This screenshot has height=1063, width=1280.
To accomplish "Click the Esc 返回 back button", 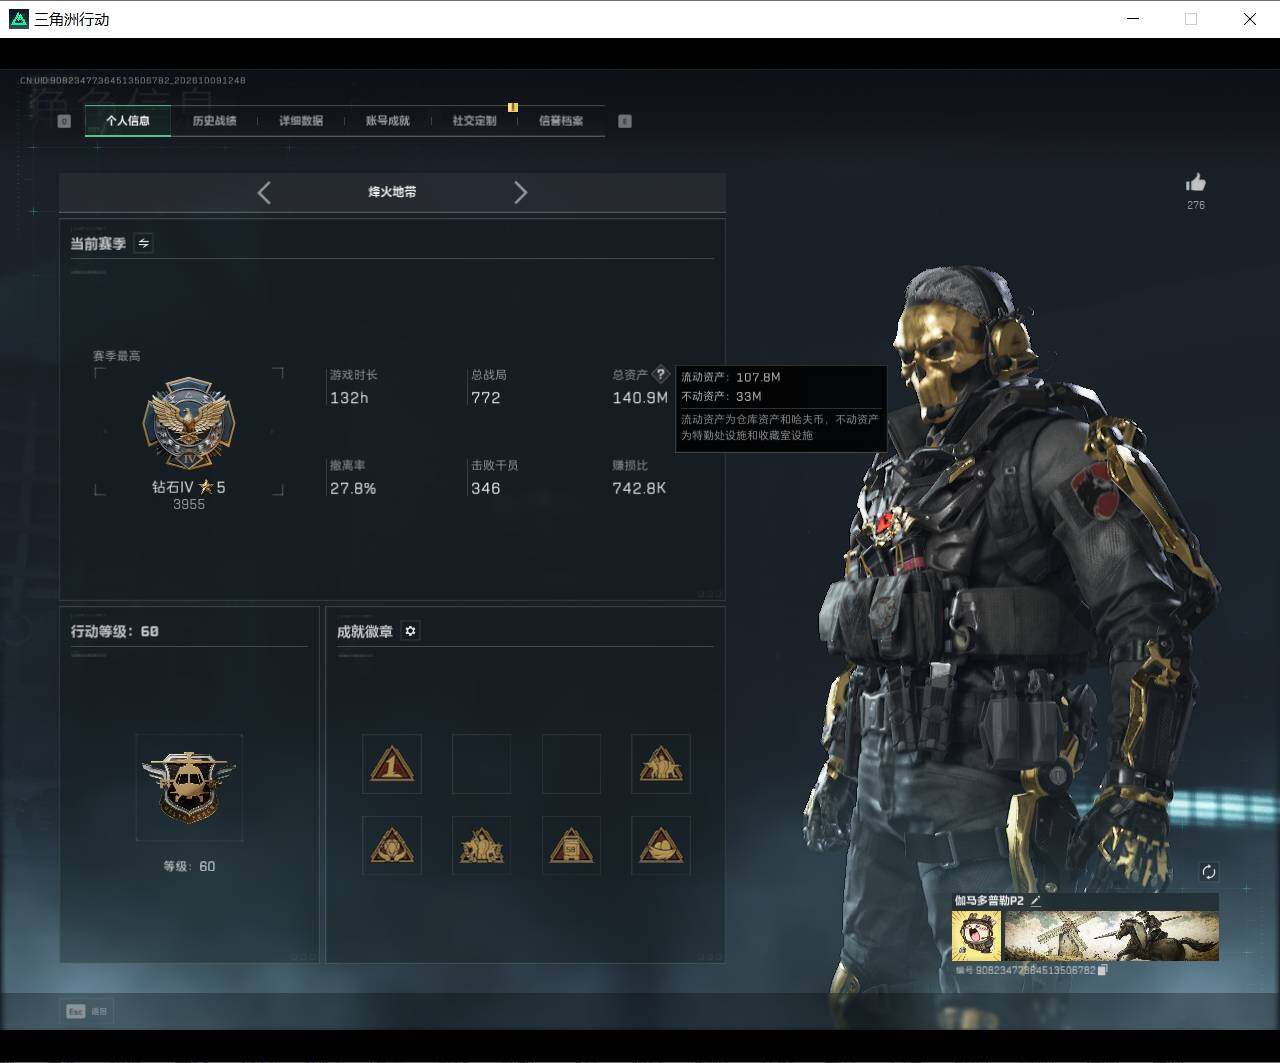I will pyautogui.click(x=87, y=1011).
